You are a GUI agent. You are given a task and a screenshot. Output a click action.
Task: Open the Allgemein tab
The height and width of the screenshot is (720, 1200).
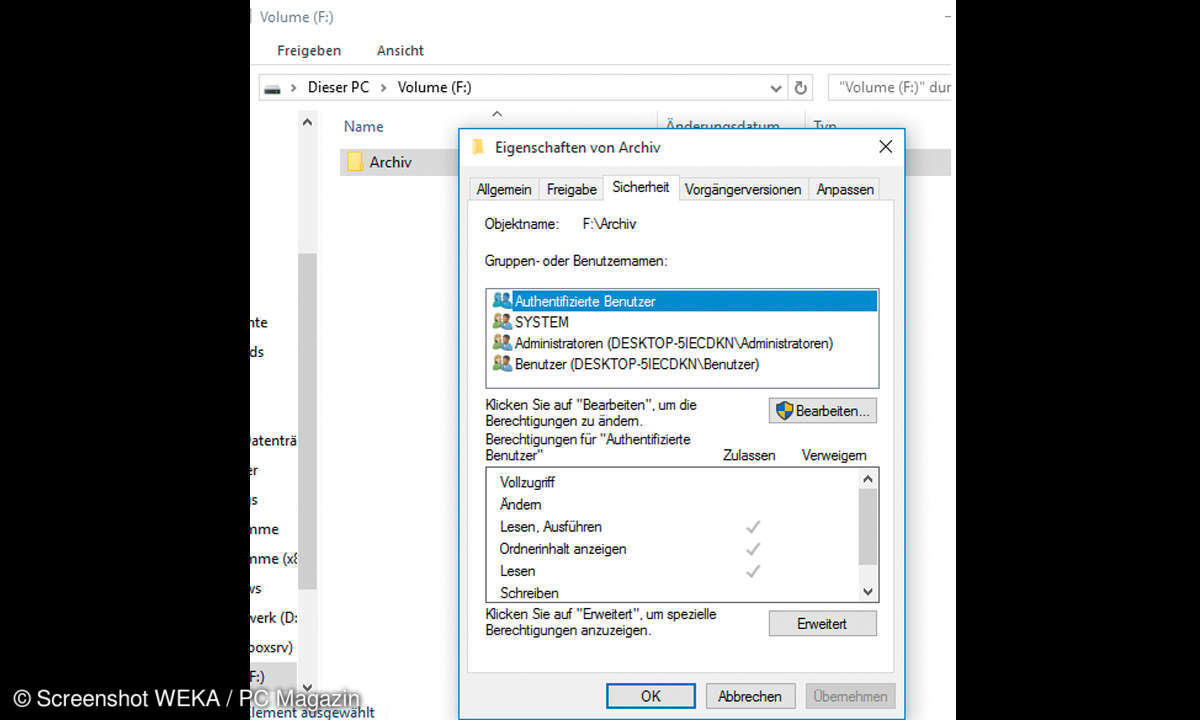coord(504,189)
